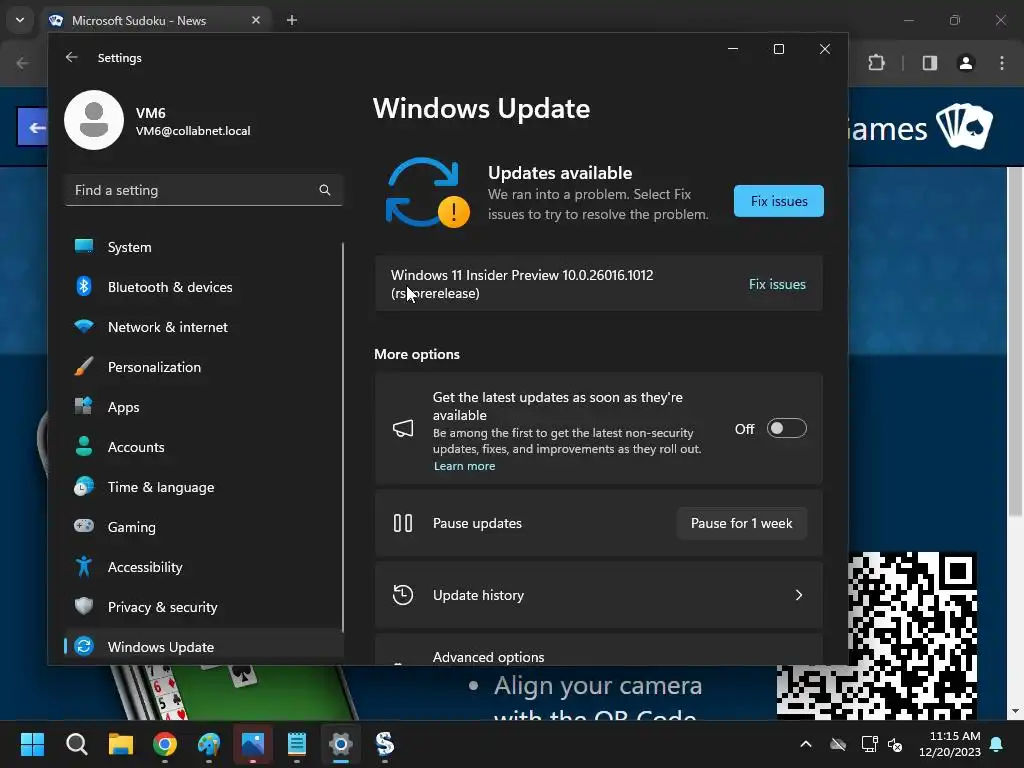The width and height of the screenshot is (1024, 768).
Task: Click the VM6 profile avatar
Action: [x=94, y=120]
